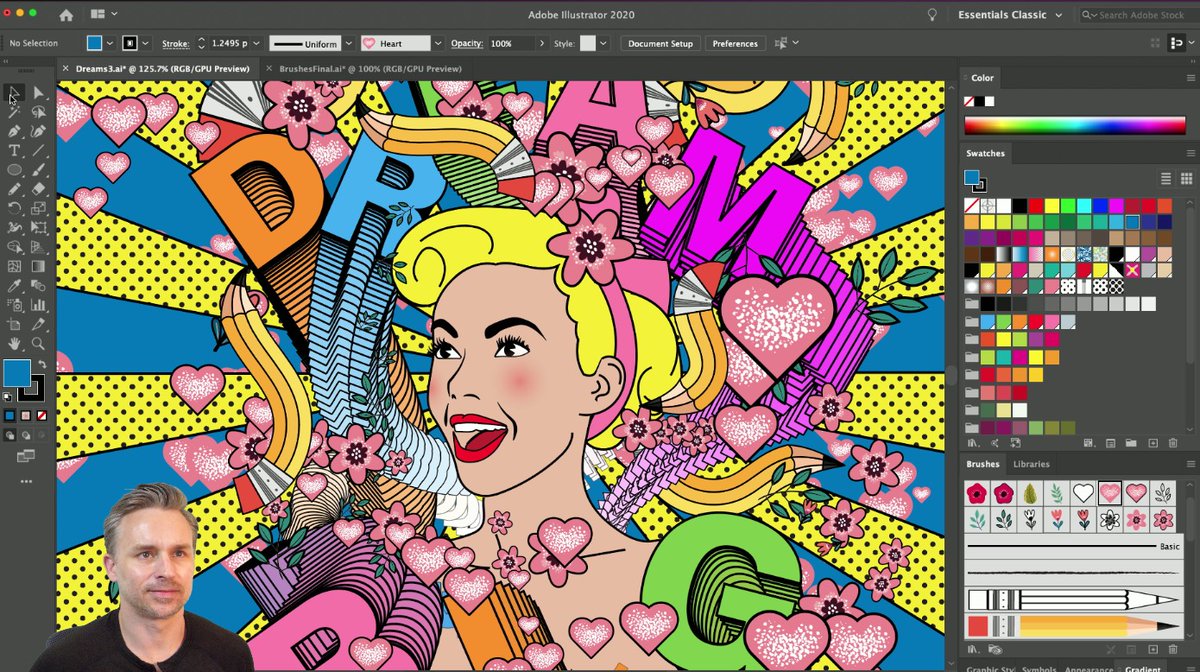Choose the Rotate tool

14,208
